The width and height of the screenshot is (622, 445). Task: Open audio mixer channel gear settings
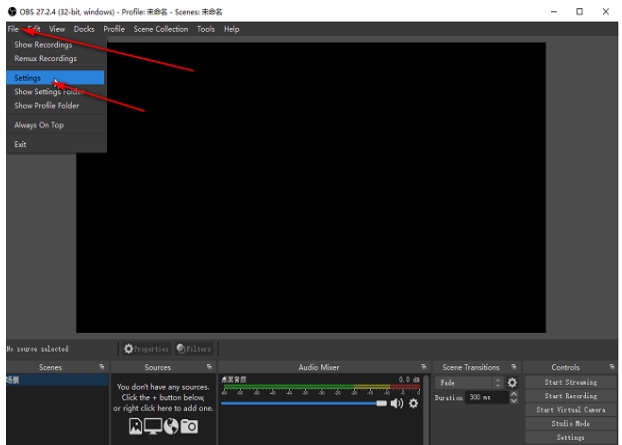(413, 403)
